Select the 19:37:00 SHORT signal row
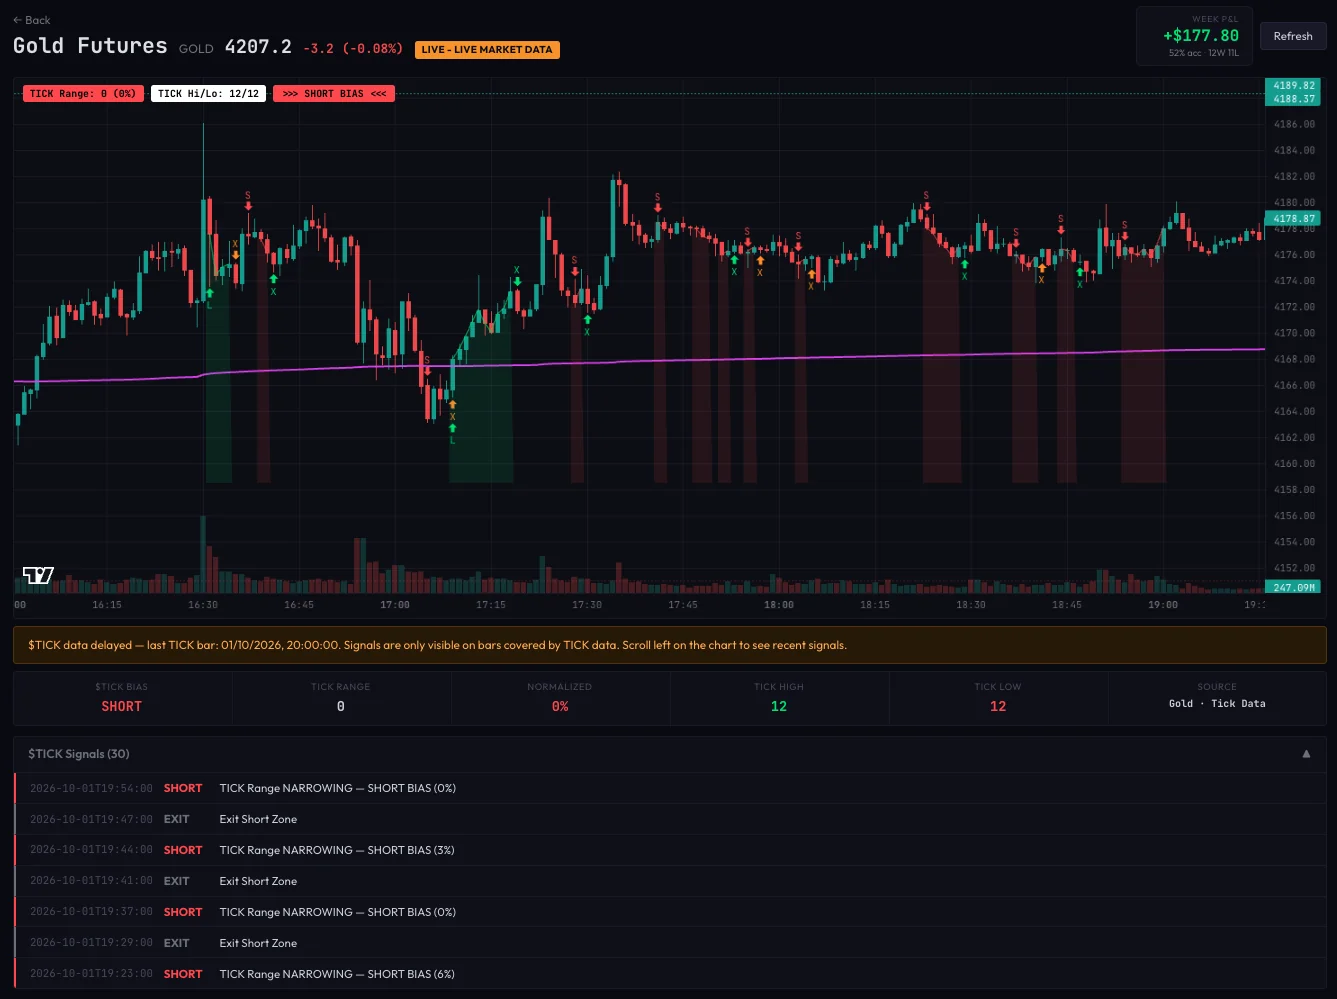Screen dimensions: 1337x999 coord(670,912)
